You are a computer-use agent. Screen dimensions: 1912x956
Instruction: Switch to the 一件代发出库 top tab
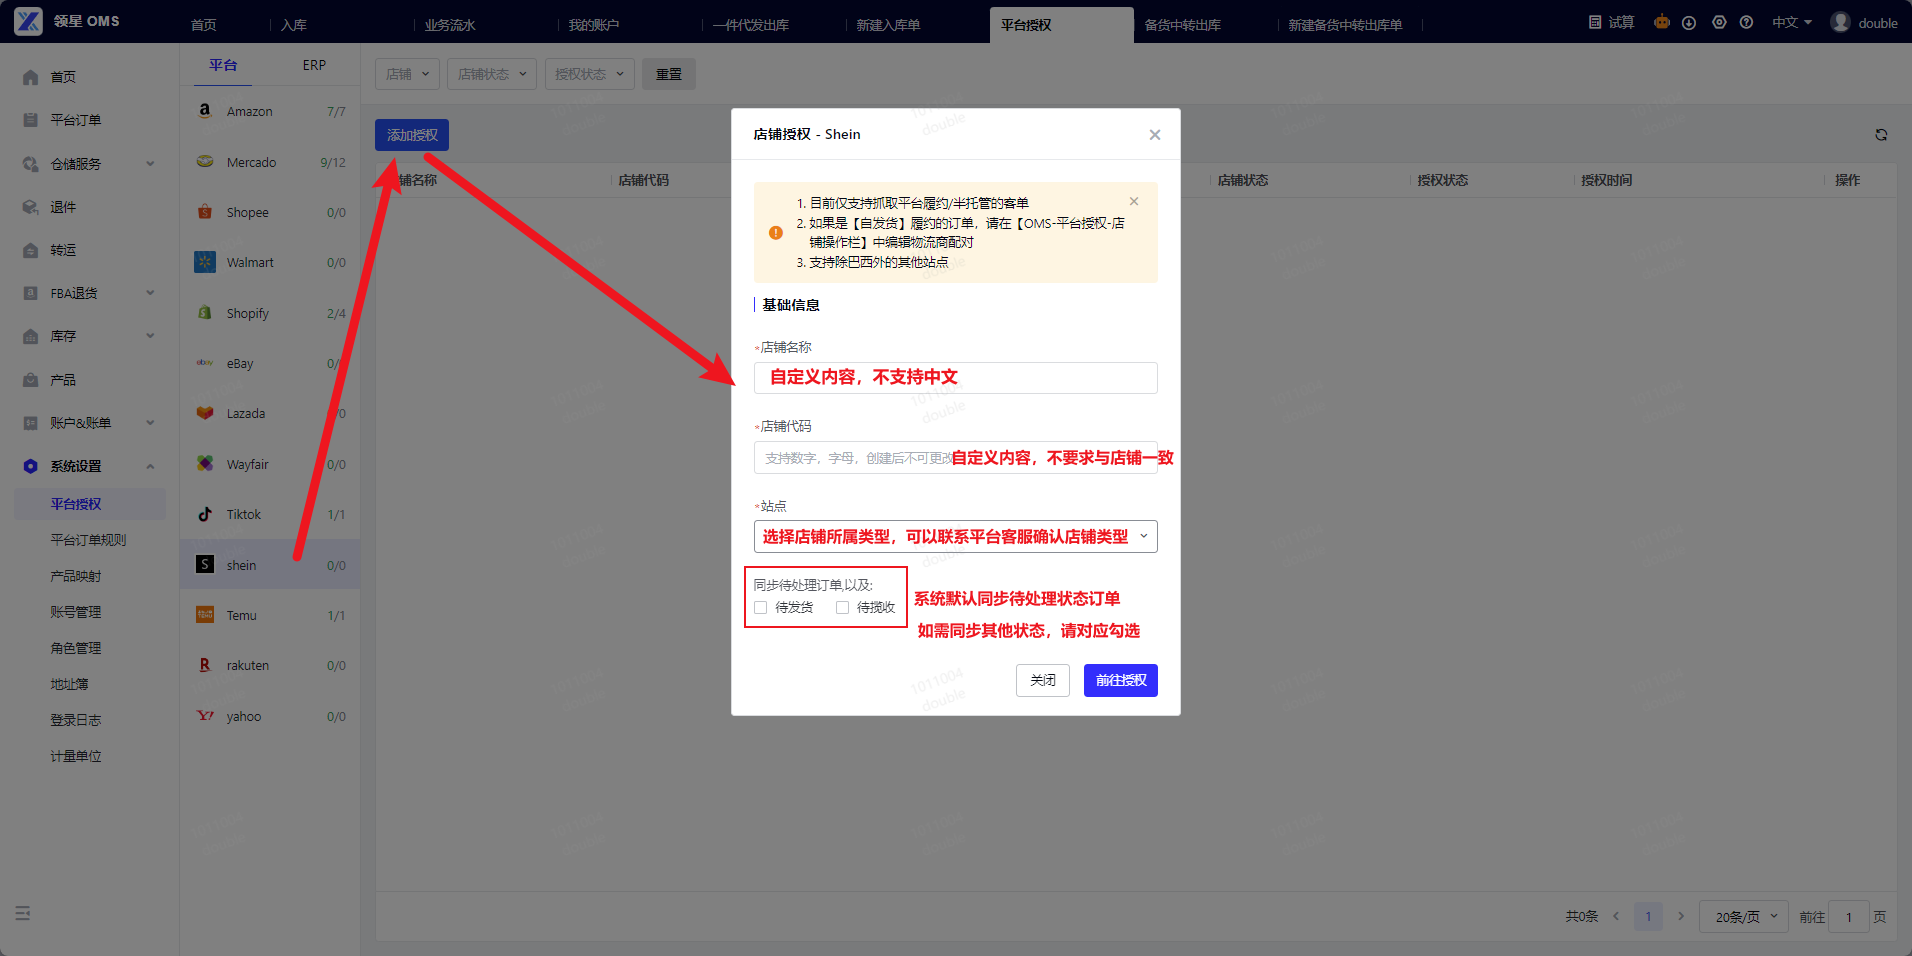pyautogui.click(x=751, y=25)
